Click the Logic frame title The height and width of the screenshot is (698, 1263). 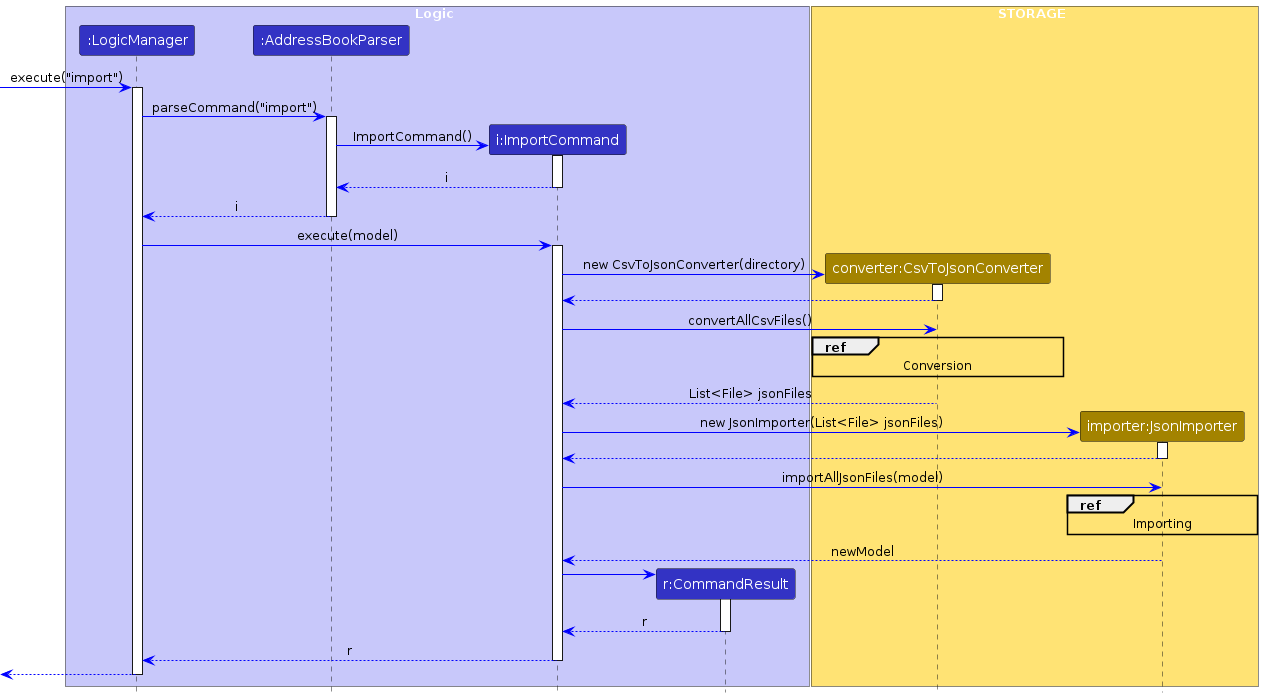[434, 14]
